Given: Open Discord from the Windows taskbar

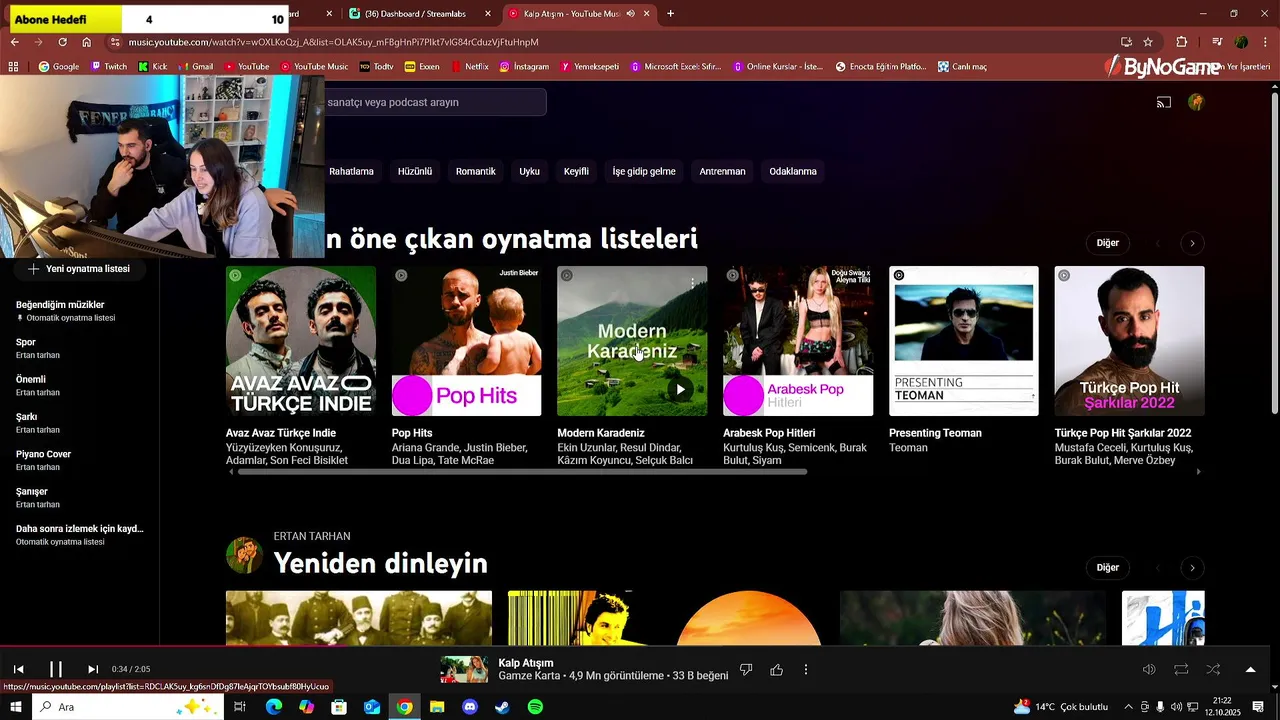Looking at the screenshot, I should pos(470,707).
